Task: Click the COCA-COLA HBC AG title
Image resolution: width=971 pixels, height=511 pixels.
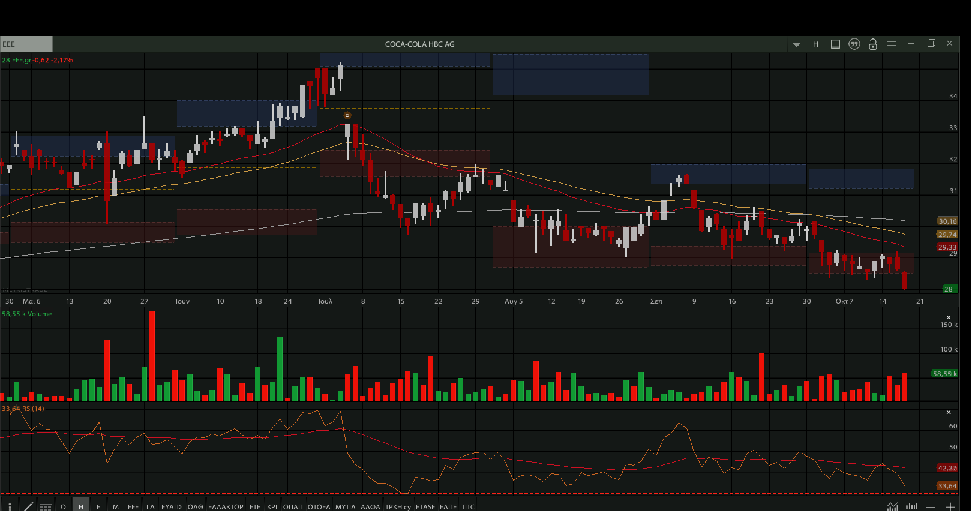Action: (420, 44)
